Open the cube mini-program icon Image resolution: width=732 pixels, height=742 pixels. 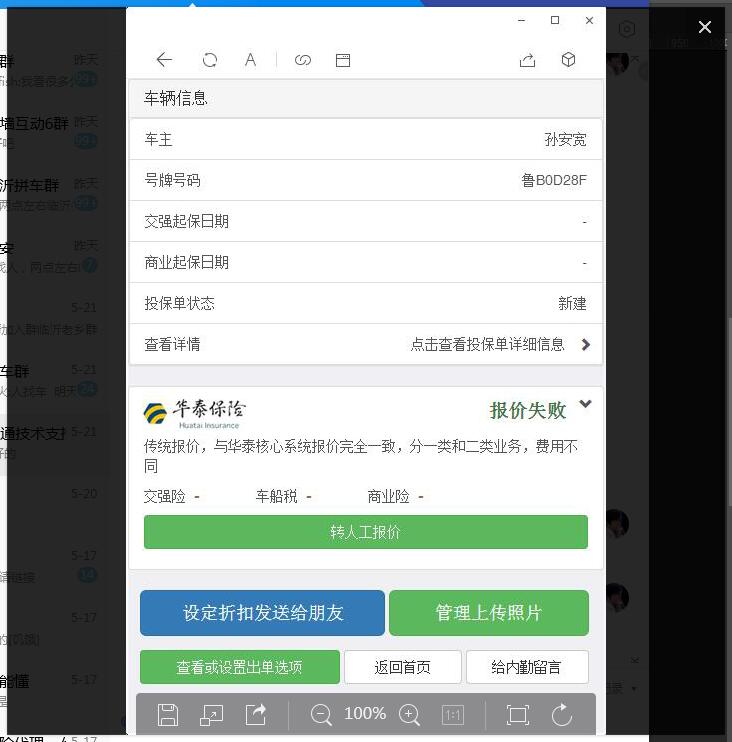pos(568,60)
